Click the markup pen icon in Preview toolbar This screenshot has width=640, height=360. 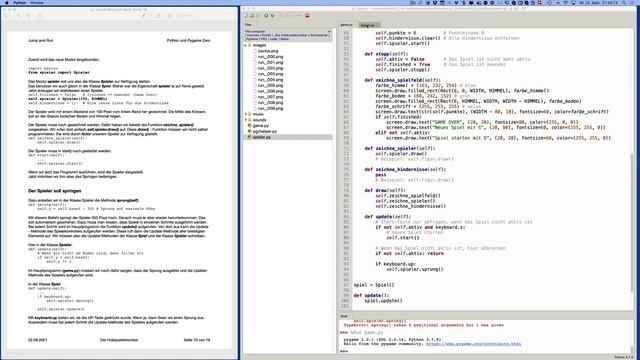[x=144, y=16]
